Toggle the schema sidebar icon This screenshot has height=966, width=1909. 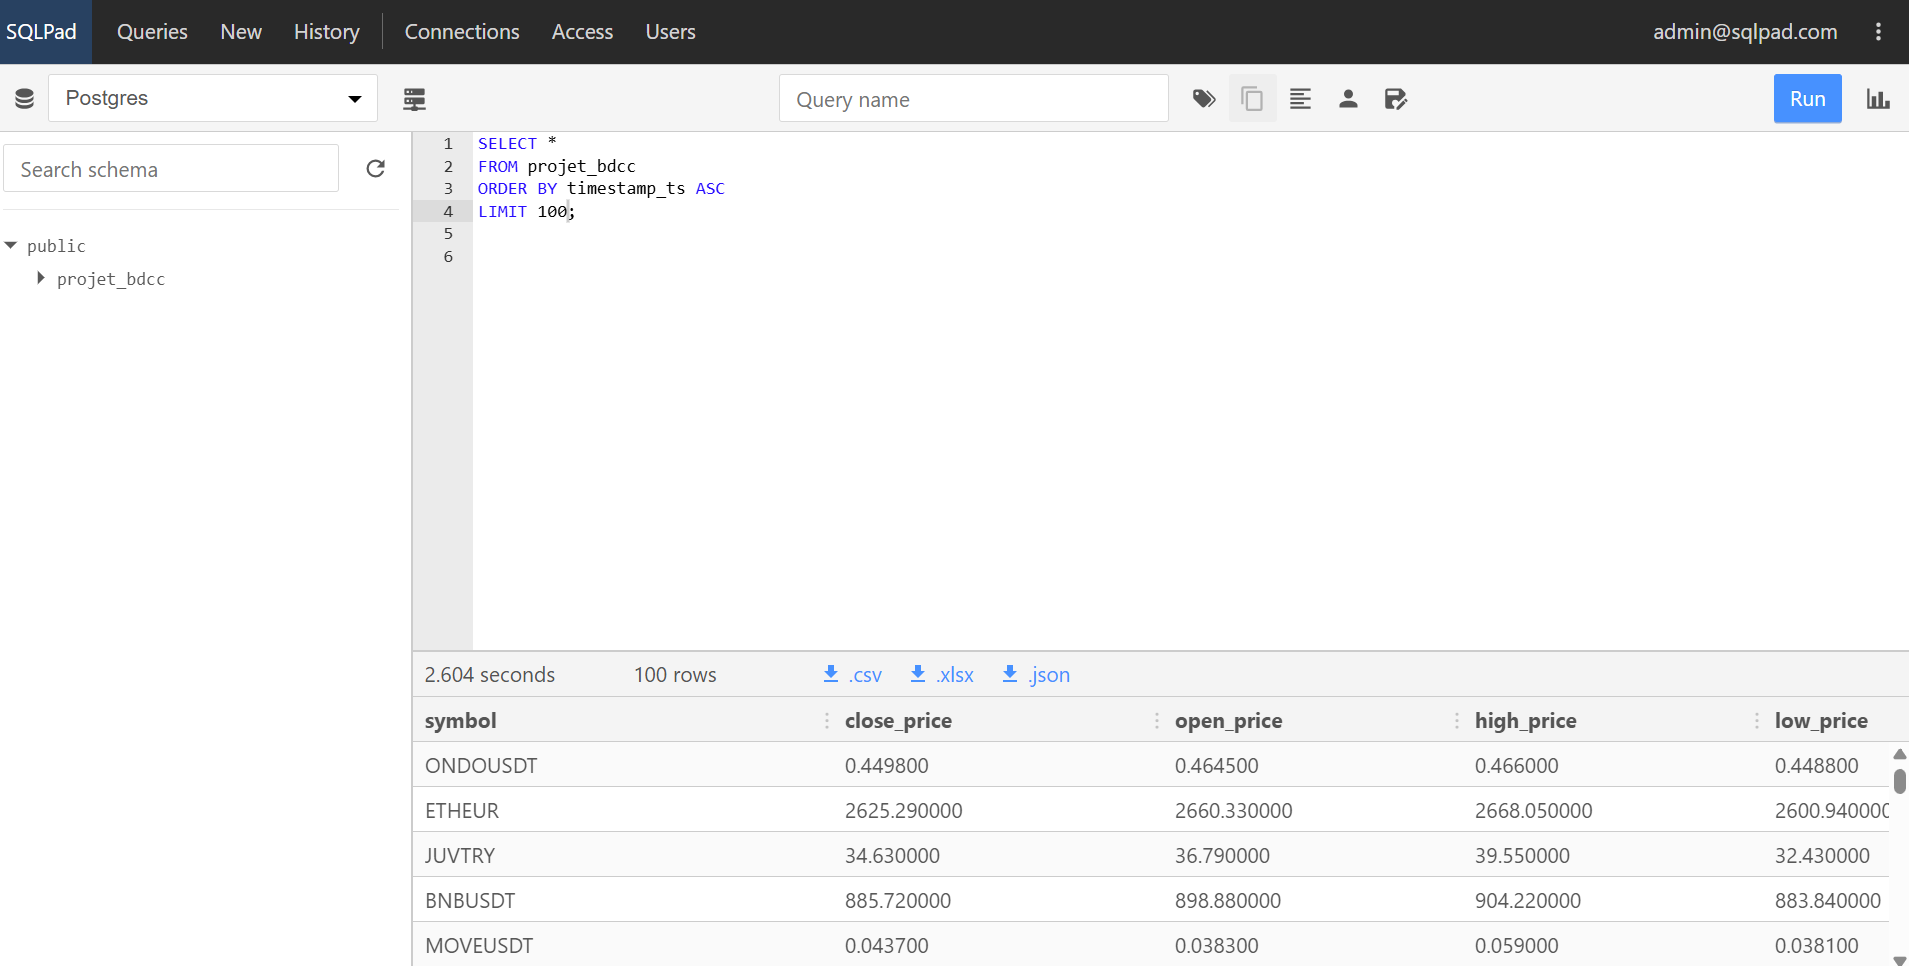coord(414,99)
